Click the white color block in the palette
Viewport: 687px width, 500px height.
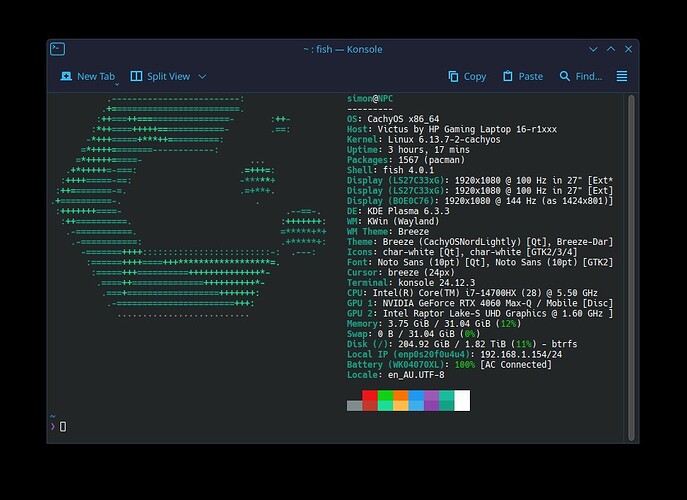pyautogui.click(x=462, y=401)
